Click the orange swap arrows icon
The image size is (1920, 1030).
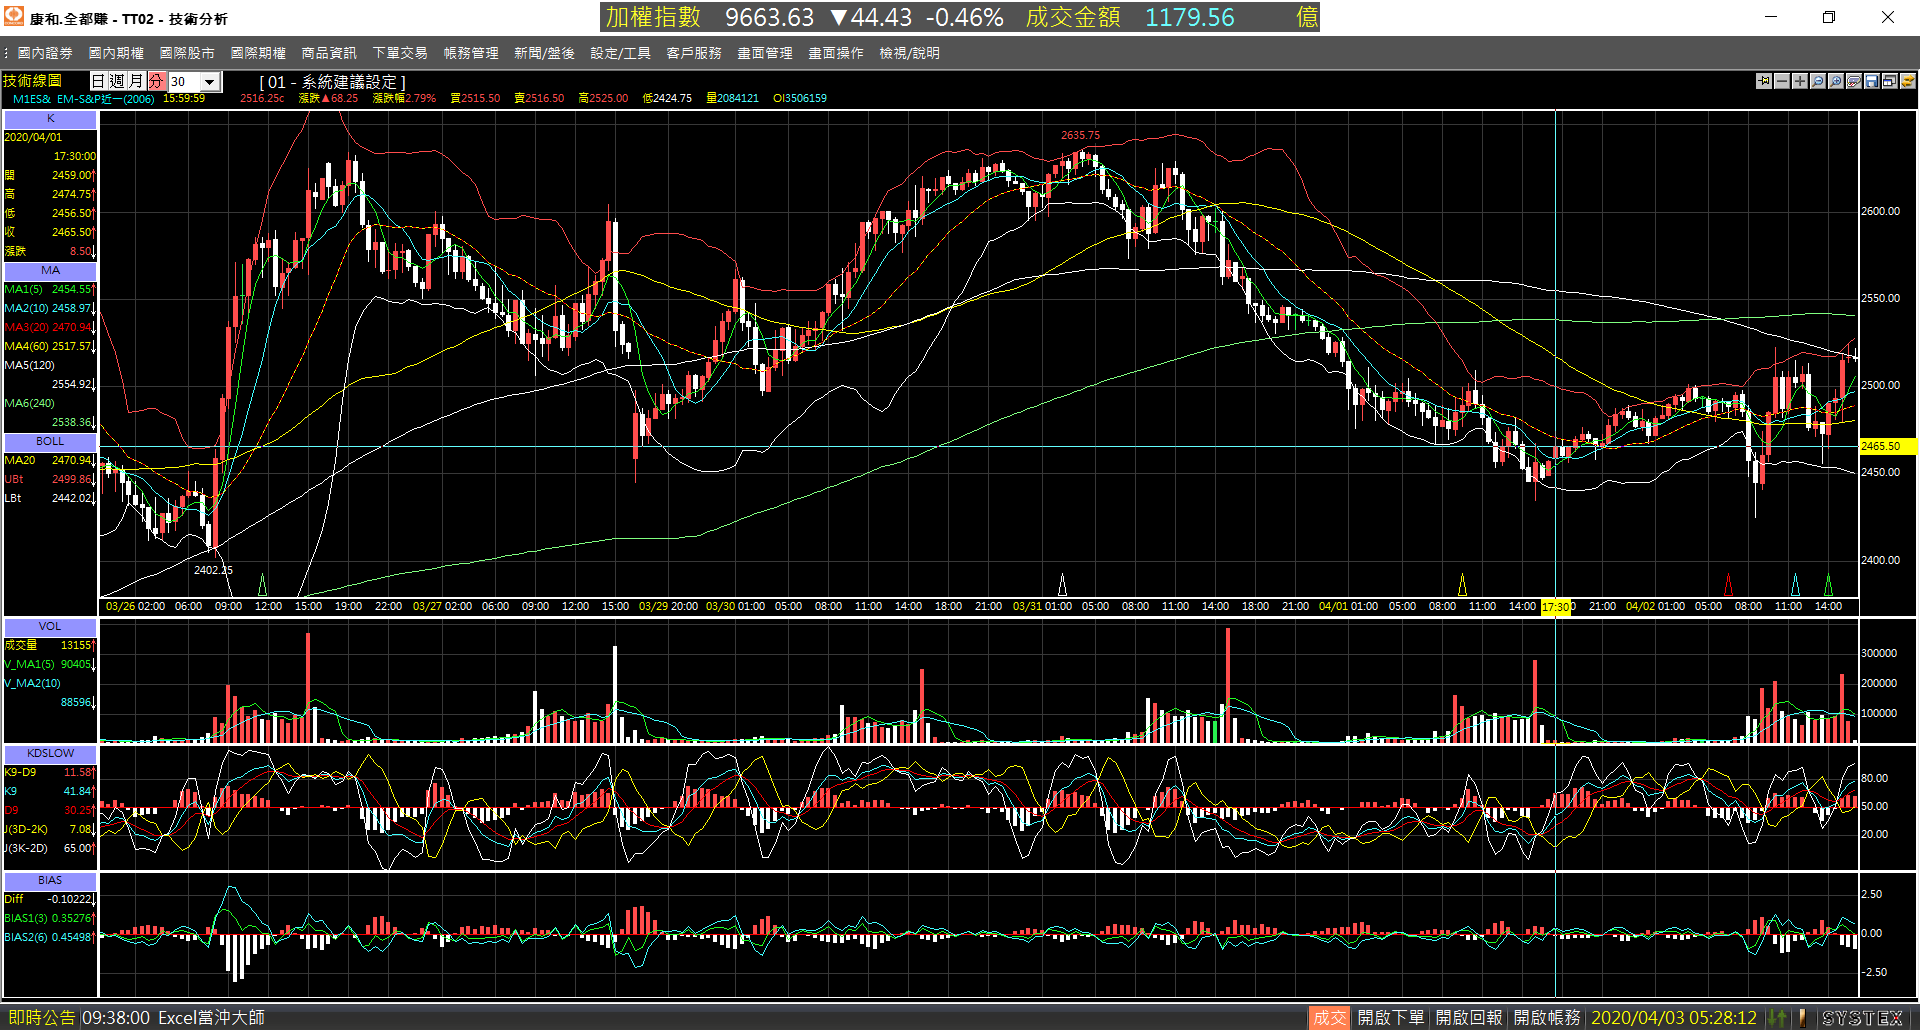coord(1908,81)
